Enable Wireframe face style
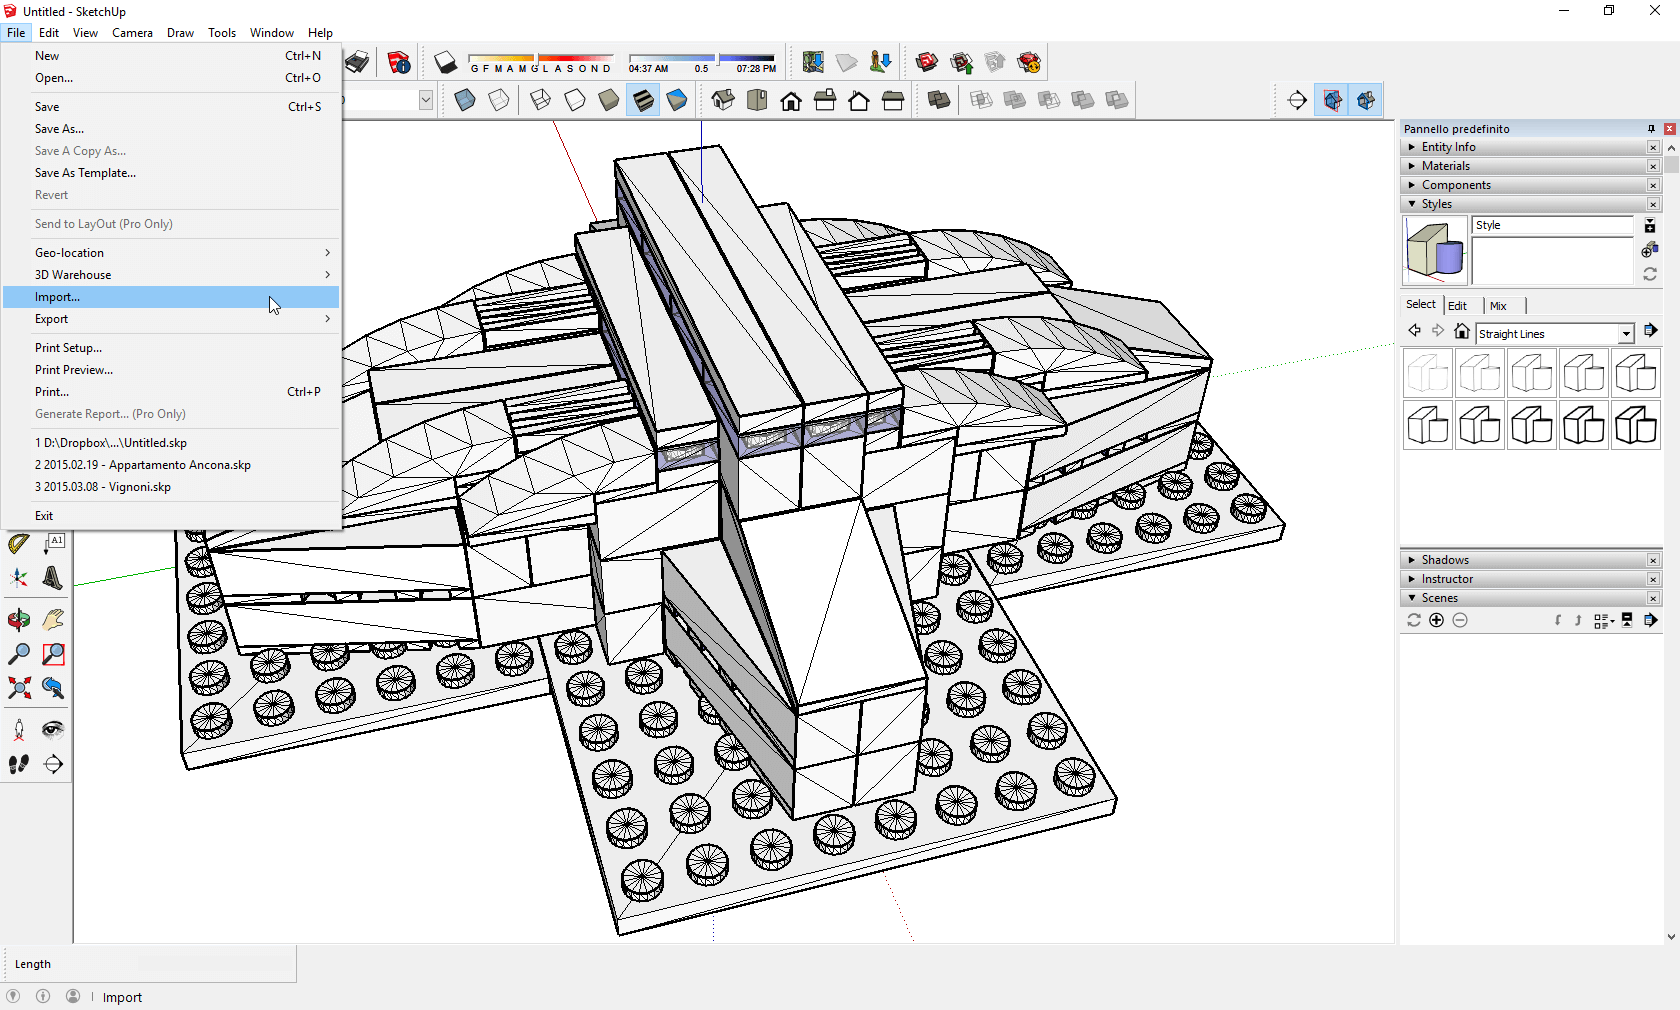The image size is (1680, 1010). (x=541, y=100)
